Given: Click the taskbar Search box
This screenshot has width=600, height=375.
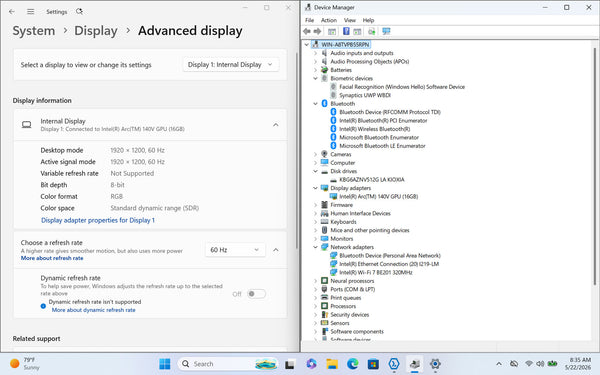Looking at the screenshot, I should pos(228,364).
